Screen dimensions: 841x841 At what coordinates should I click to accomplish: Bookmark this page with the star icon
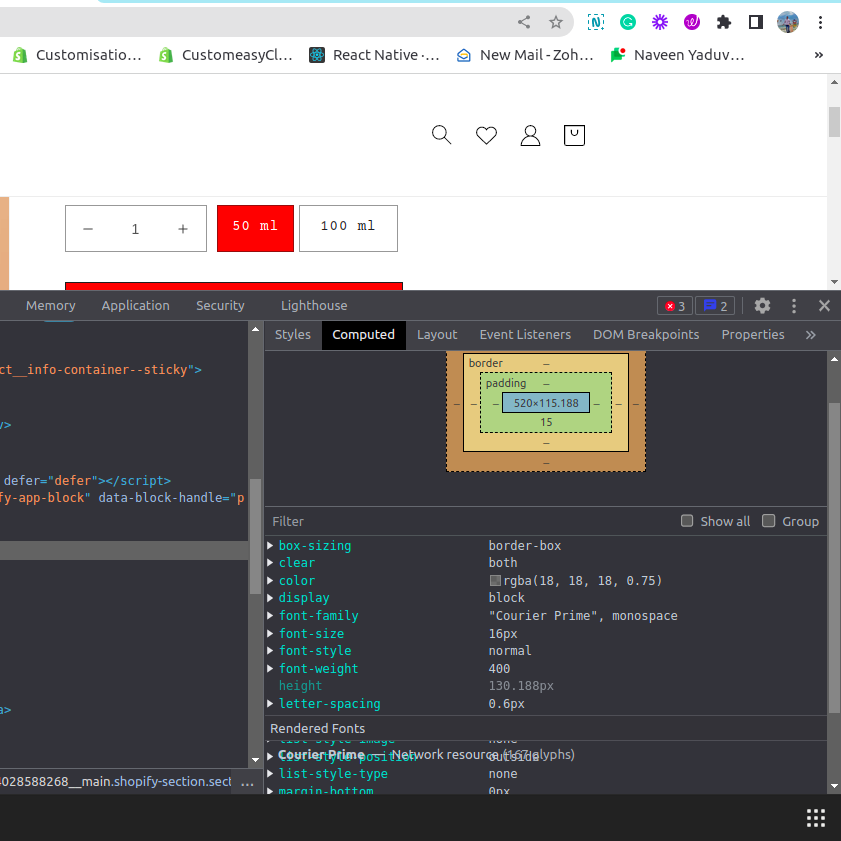tap(556, 22)
